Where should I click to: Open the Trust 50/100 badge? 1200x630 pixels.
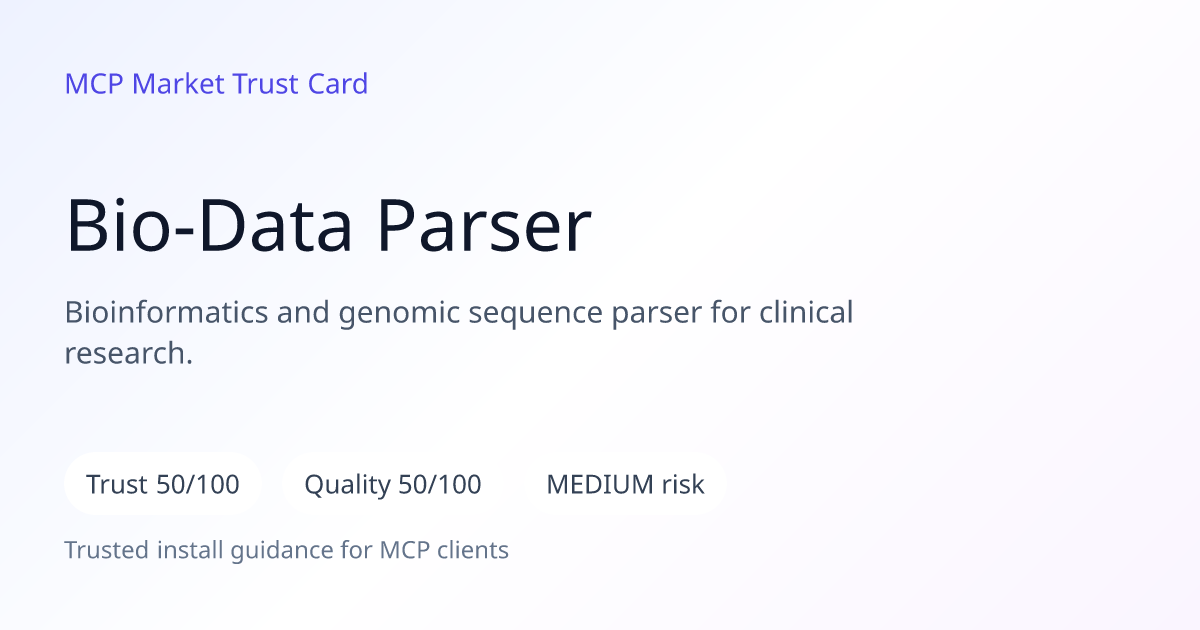click(163, 485)
